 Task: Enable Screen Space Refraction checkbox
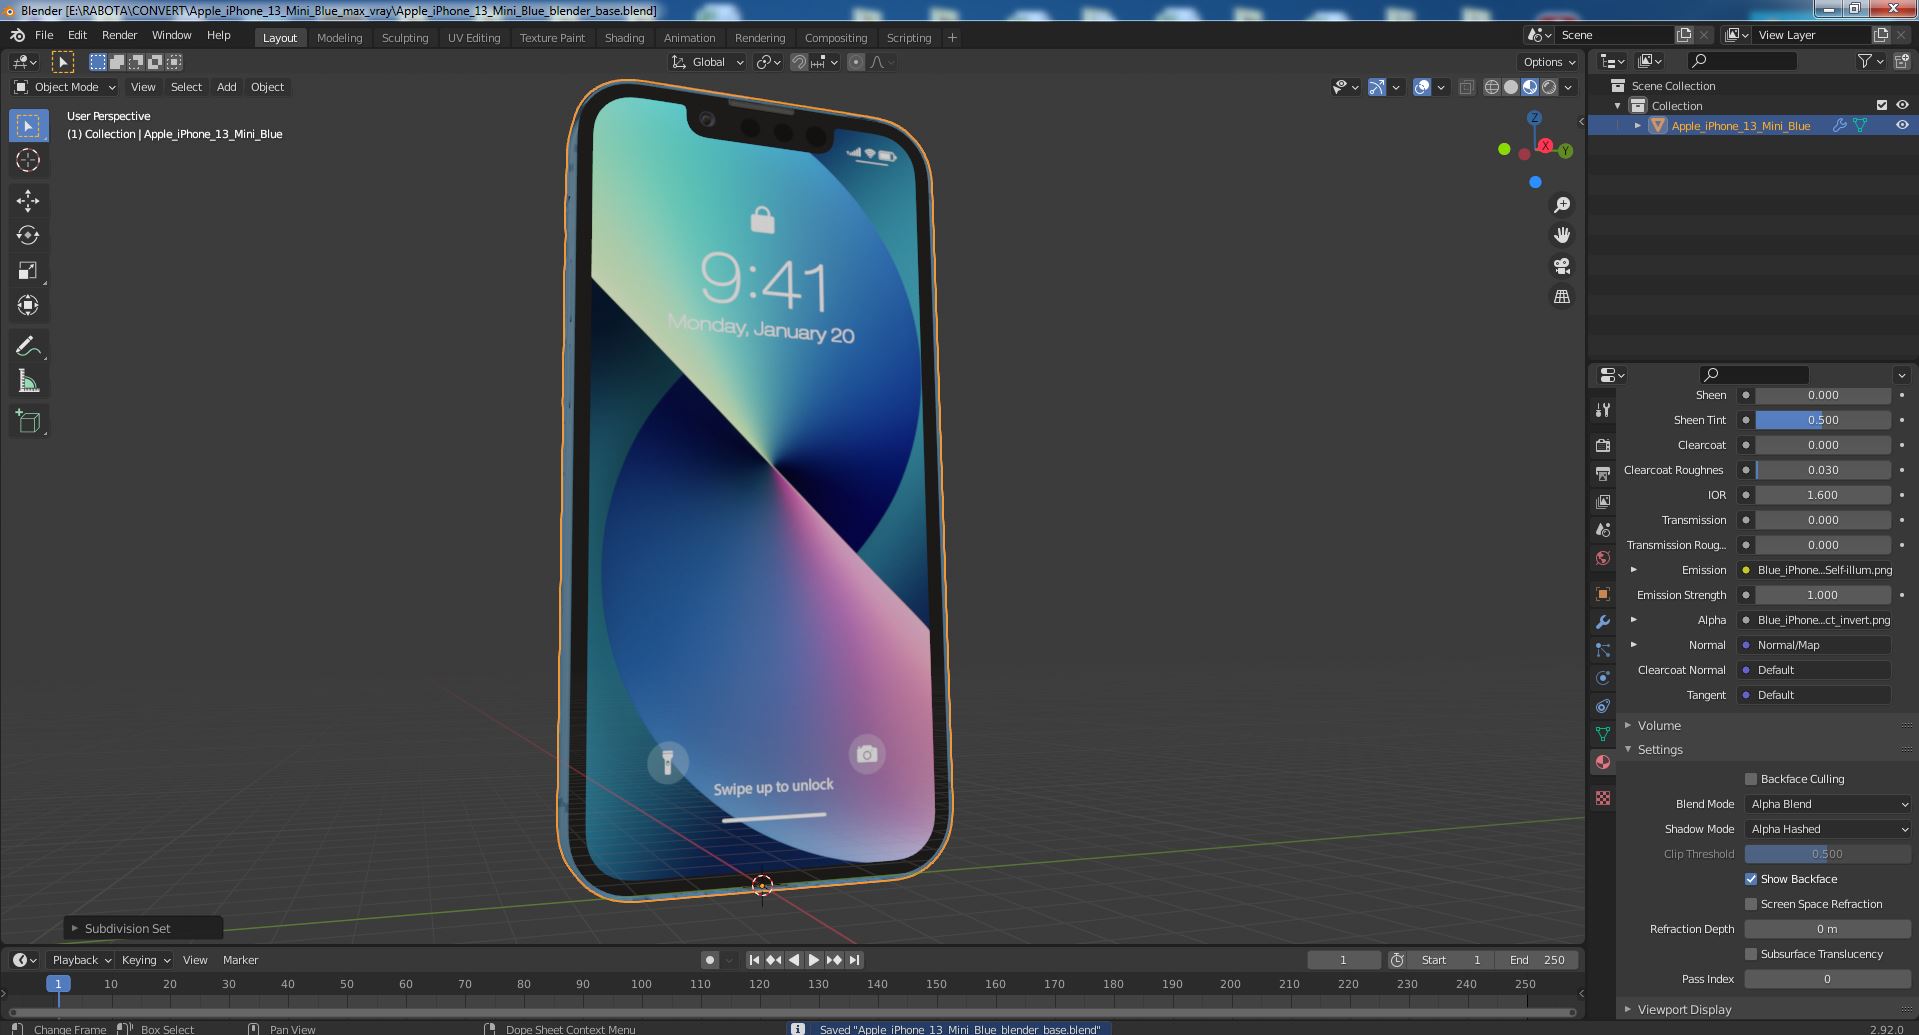point(1751,904)
